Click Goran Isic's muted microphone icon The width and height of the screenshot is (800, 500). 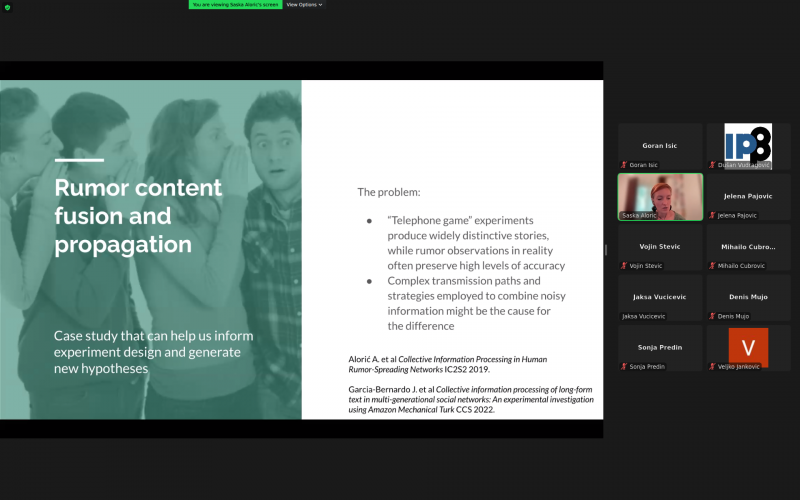624,165
